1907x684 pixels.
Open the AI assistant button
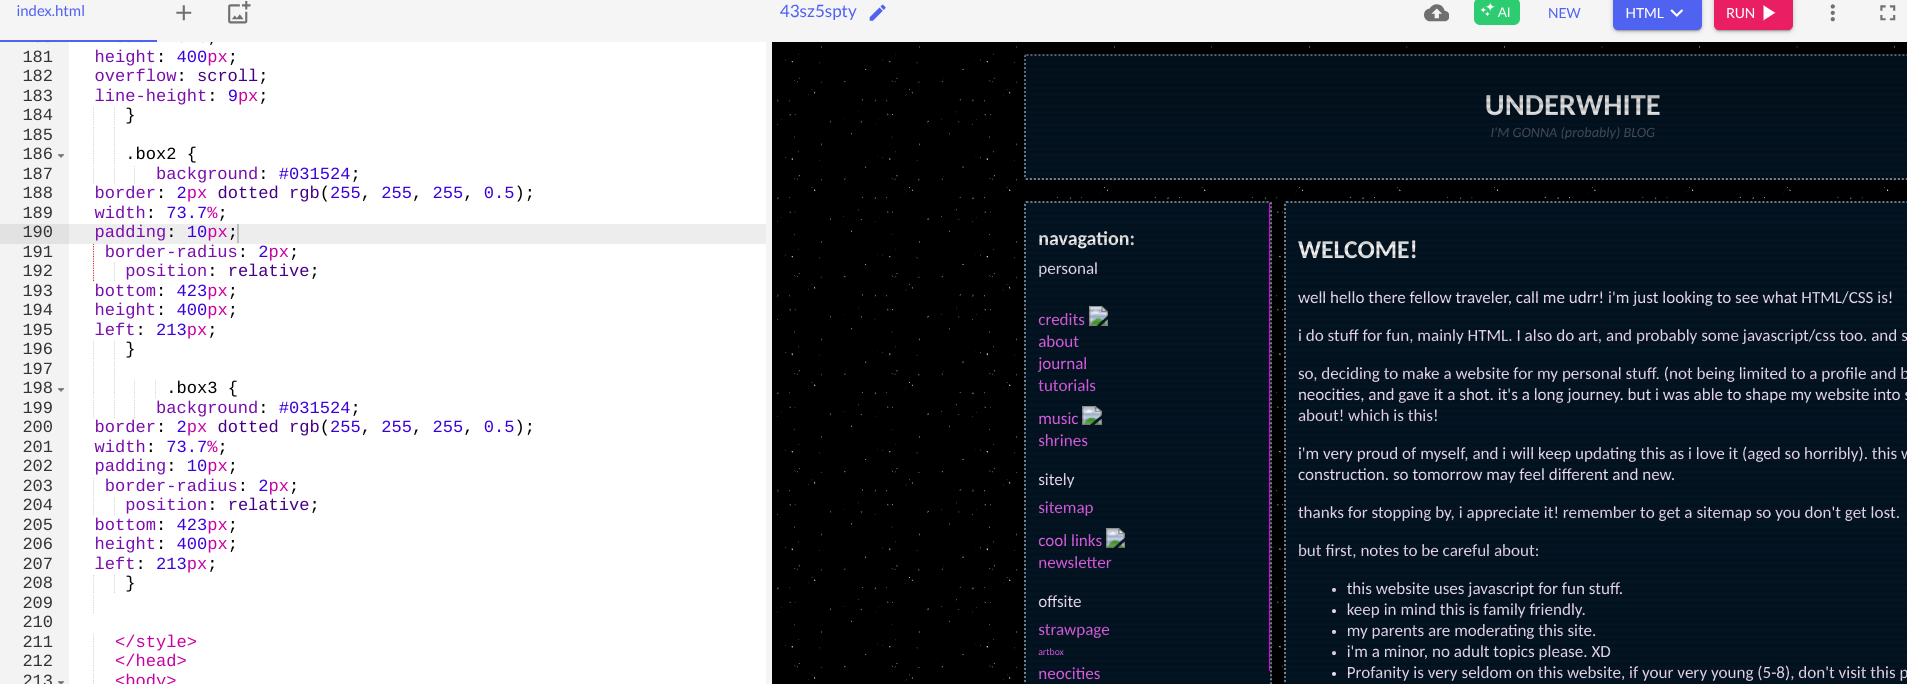pos(1496,12)
